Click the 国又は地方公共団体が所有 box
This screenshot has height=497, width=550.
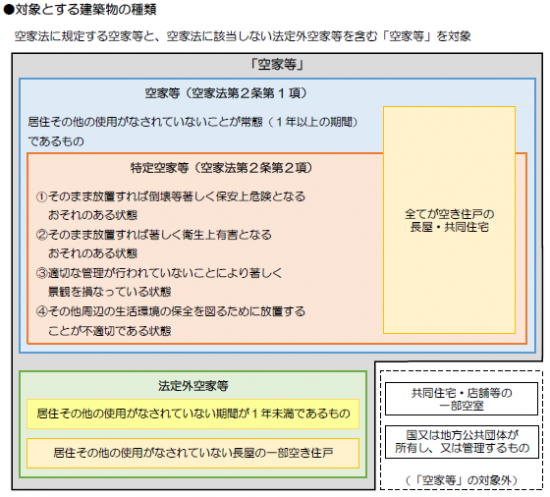(462, 442)
